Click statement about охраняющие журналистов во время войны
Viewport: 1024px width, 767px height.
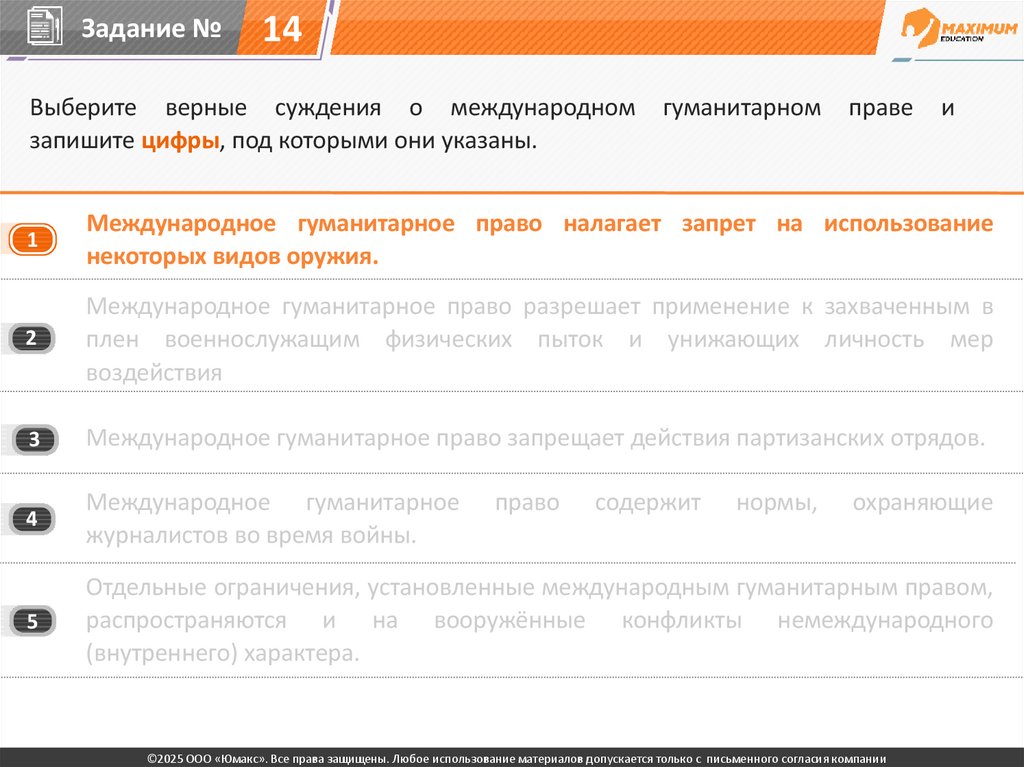coord(539,519)
